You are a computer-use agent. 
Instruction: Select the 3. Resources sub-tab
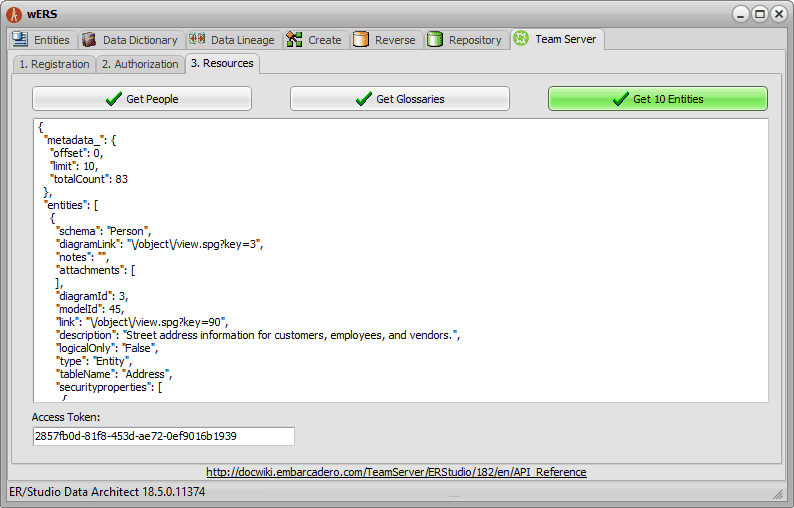coord(222,63)
